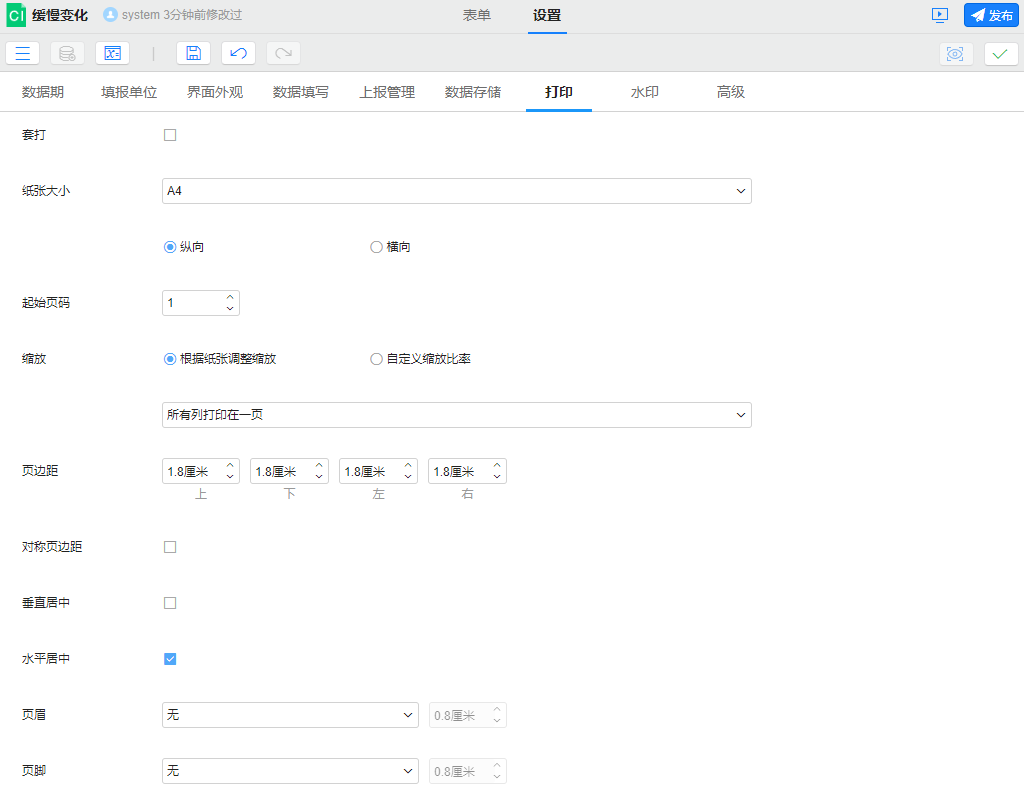The width and height of the screenshot is (1024, 795).
Task: Decrease the right margin 右 value
Action: pos(497,477)
